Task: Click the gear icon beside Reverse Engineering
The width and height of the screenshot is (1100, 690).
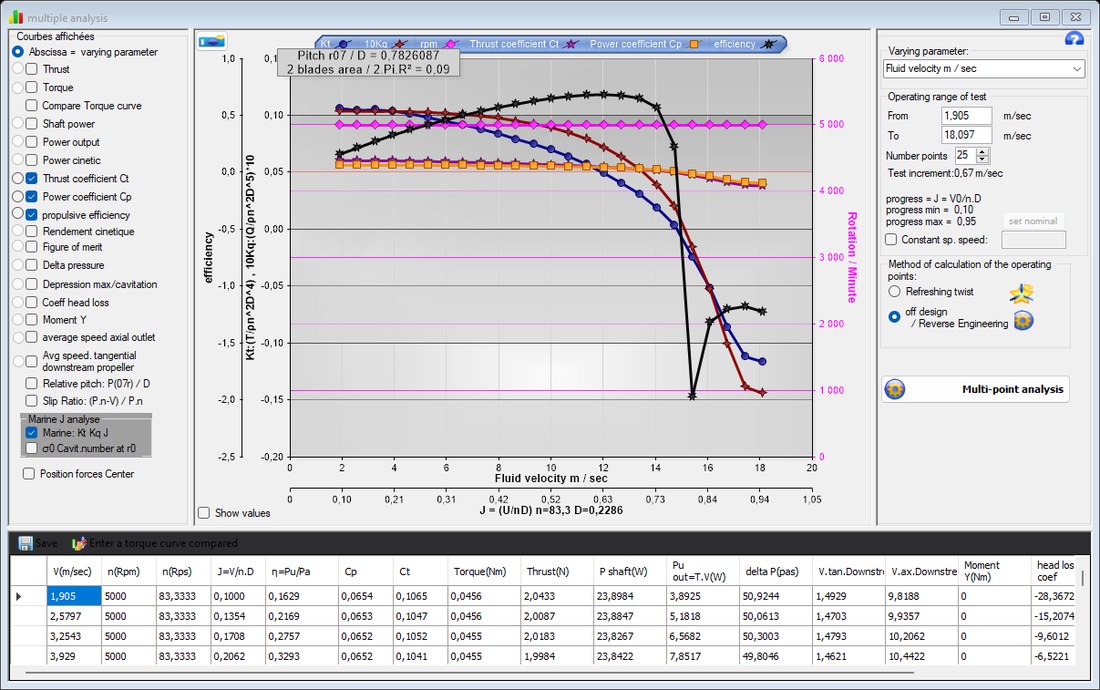Action: pyautogui.click(x=1024, y=320)
